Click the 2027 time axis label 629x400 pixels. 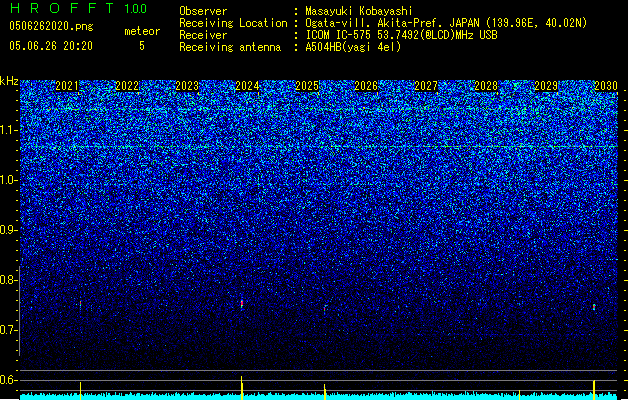click(x=426, y=86)
